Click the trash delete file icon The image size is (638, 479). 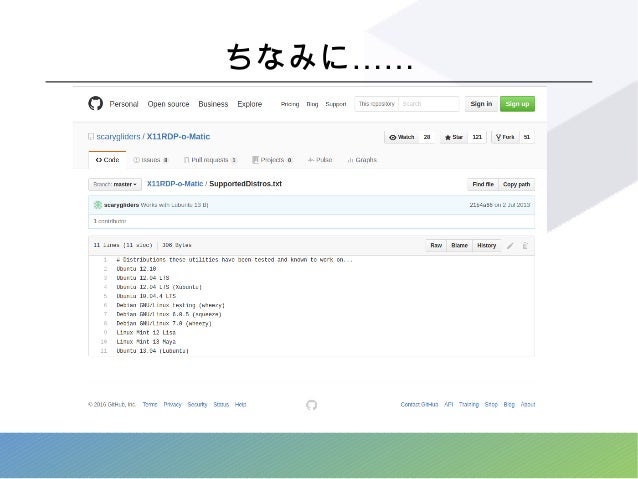coord(525,245)
